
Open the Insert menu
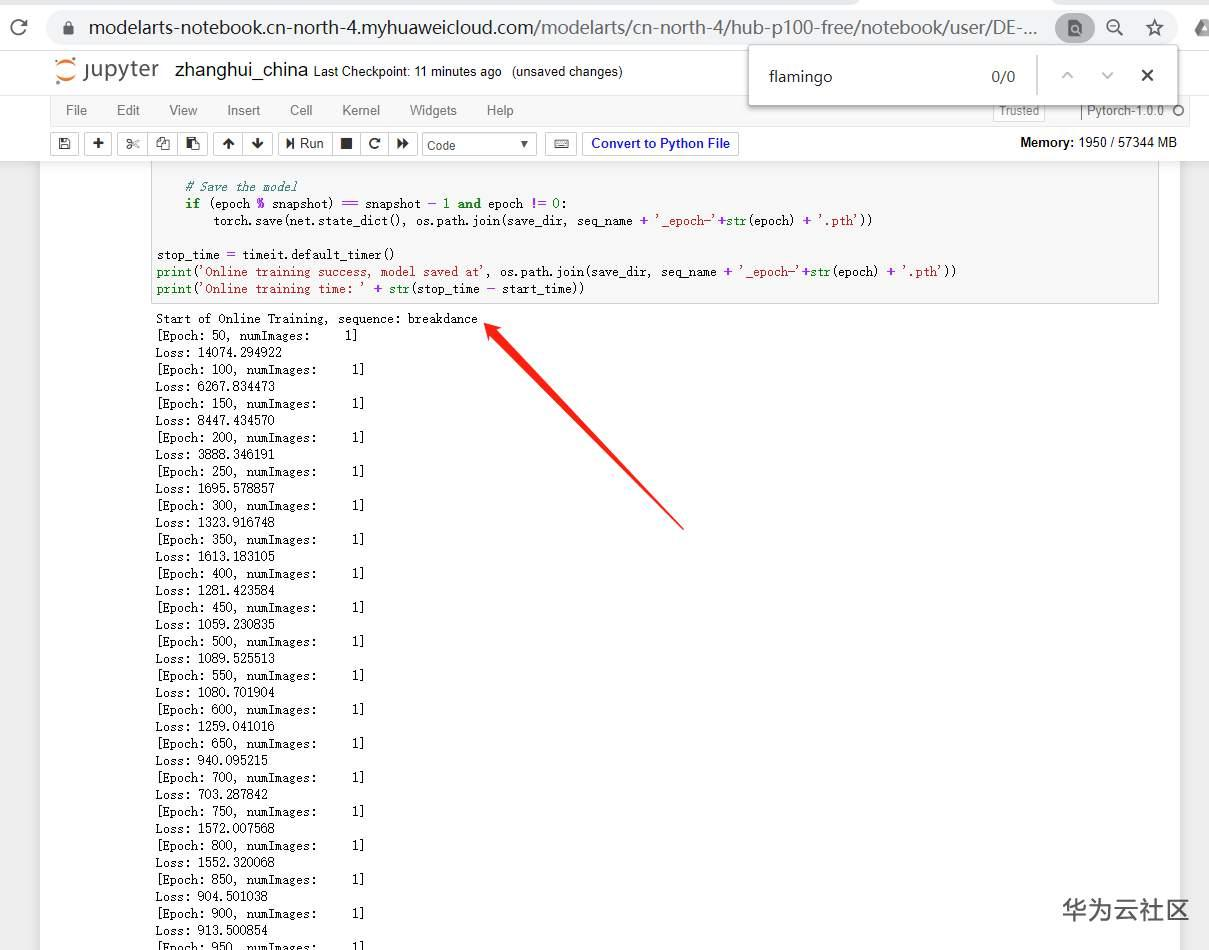click(243, 111)
